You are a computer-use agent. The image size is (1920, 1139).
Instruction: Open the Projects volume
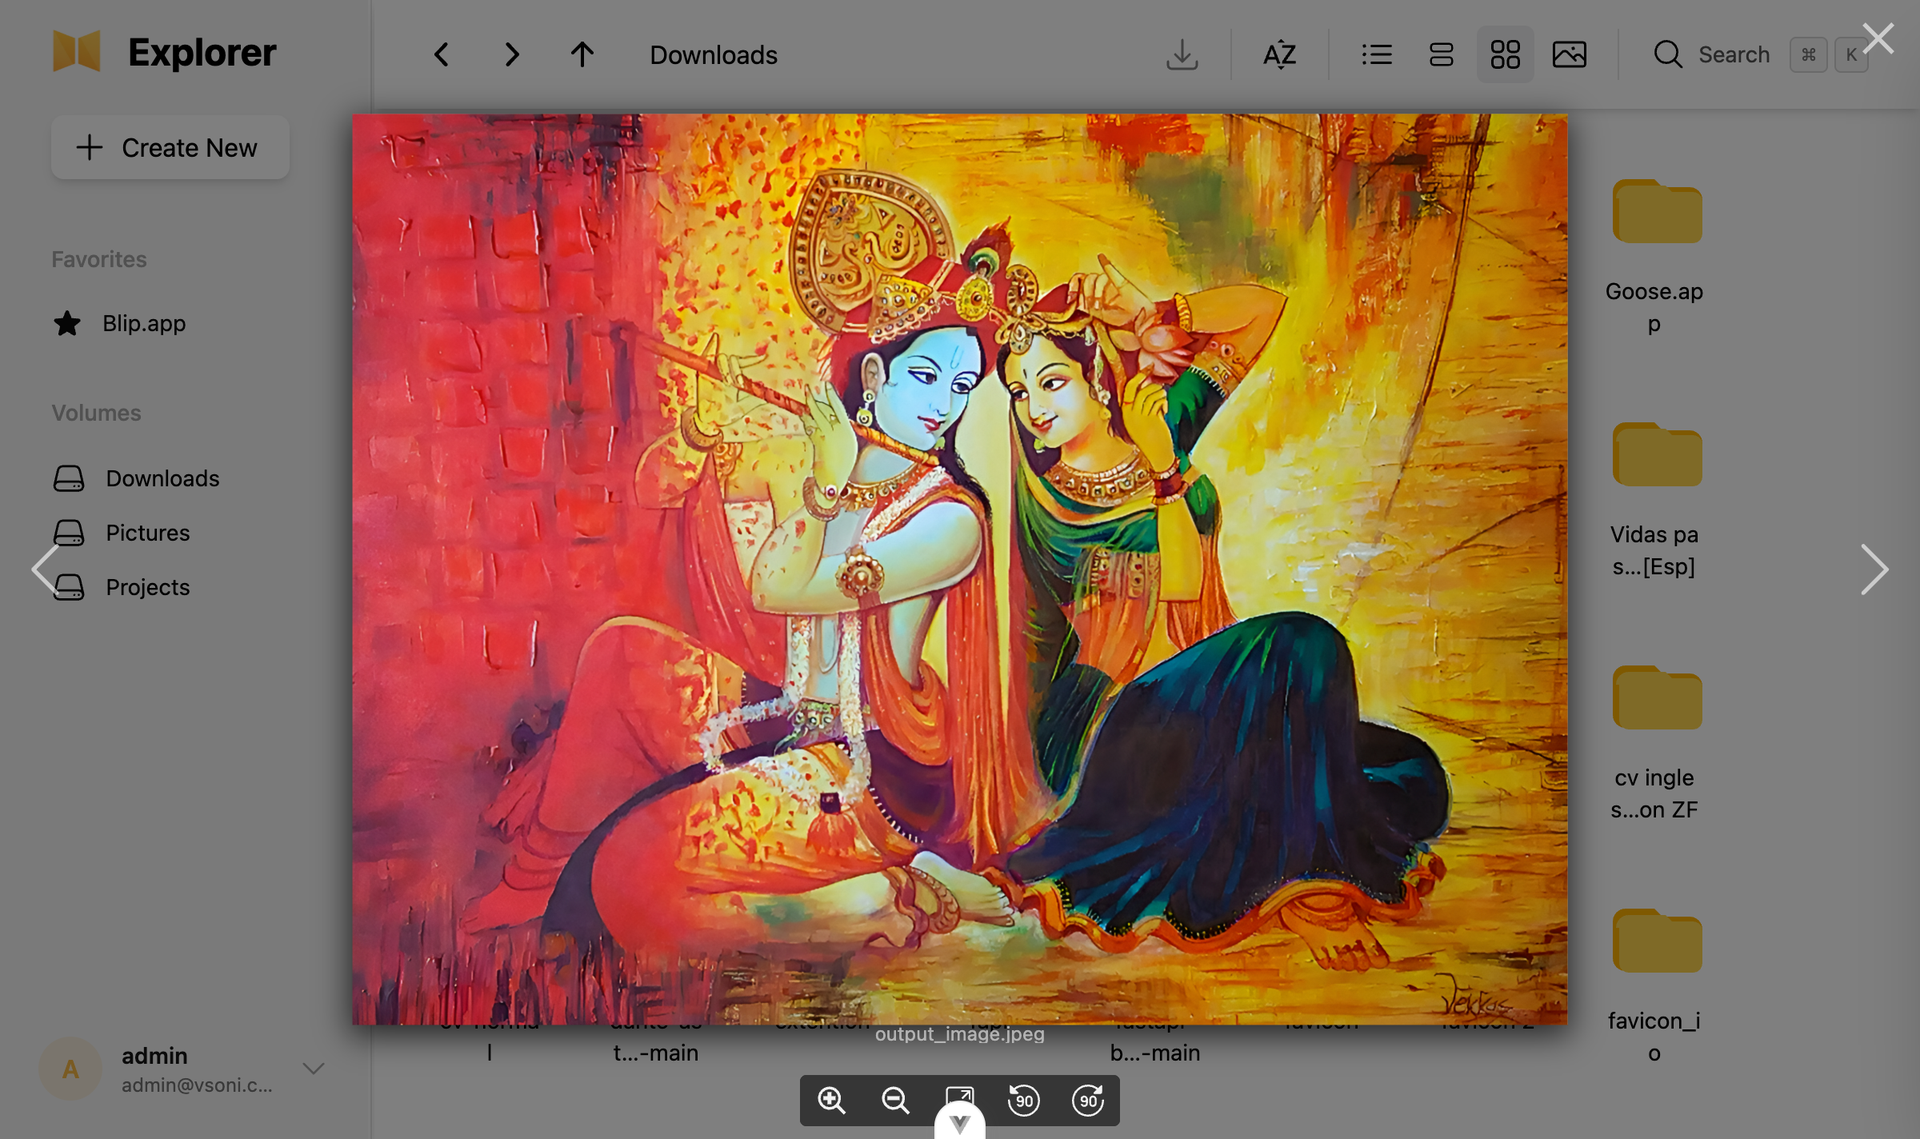pyautogui.click(x=147, y=587)
